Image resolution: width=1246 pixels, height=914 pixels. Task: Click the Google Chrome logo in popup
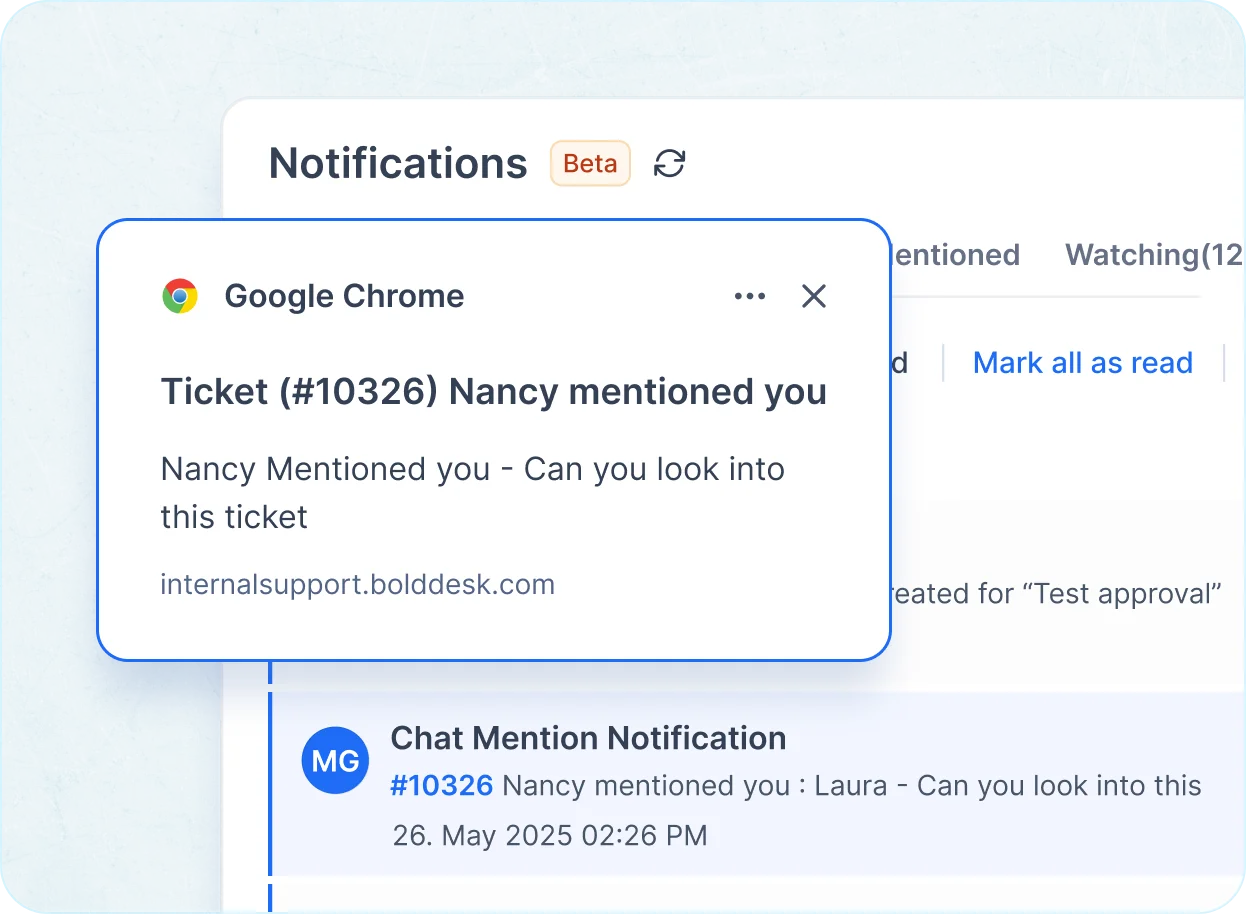[180, 296]
